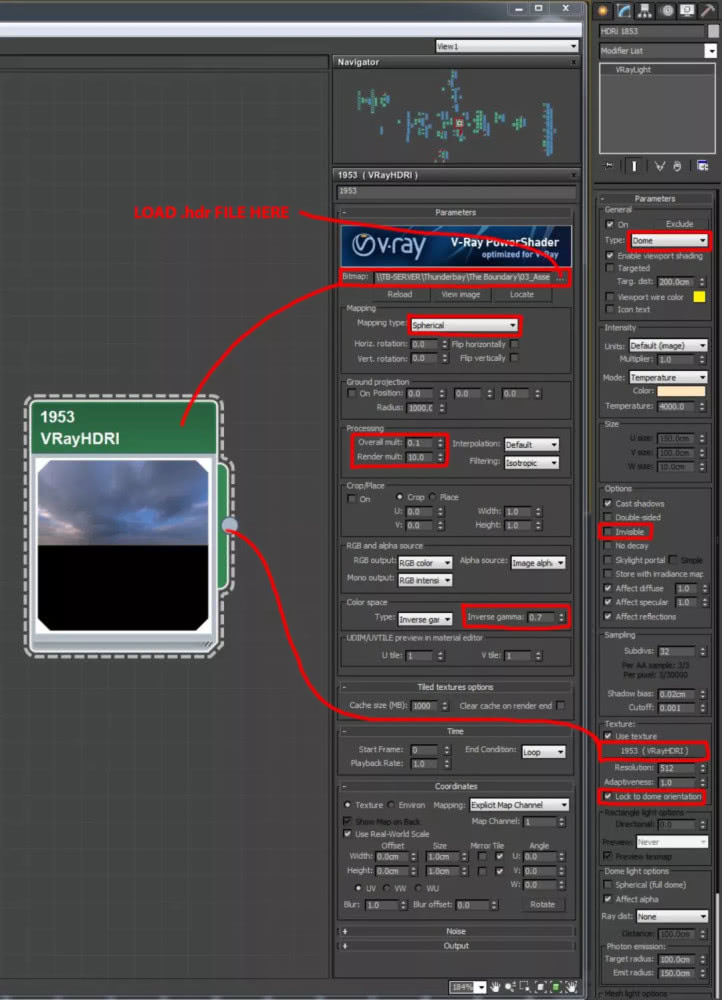Open the Motion panel icon

pos(667,11)
